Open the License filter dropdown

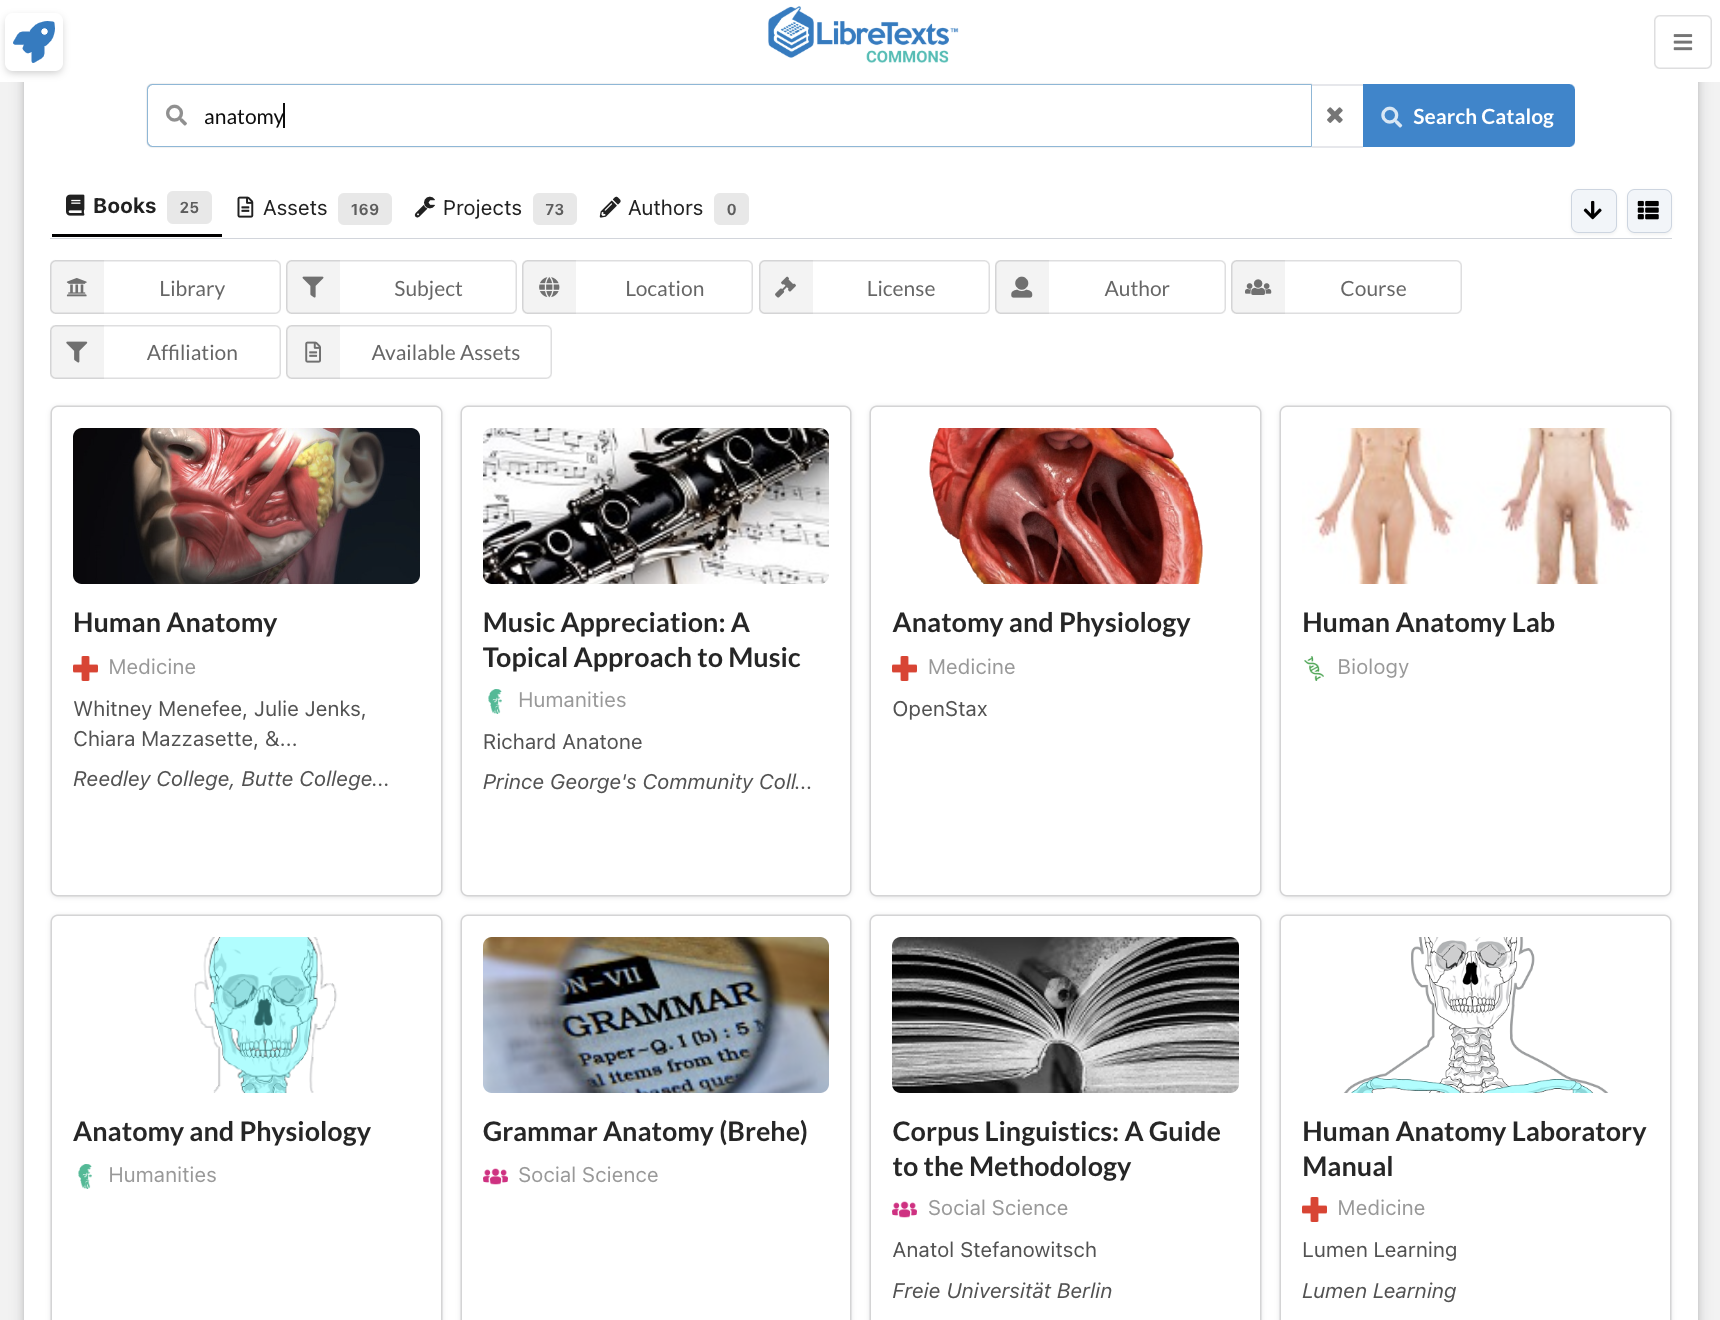874,288
